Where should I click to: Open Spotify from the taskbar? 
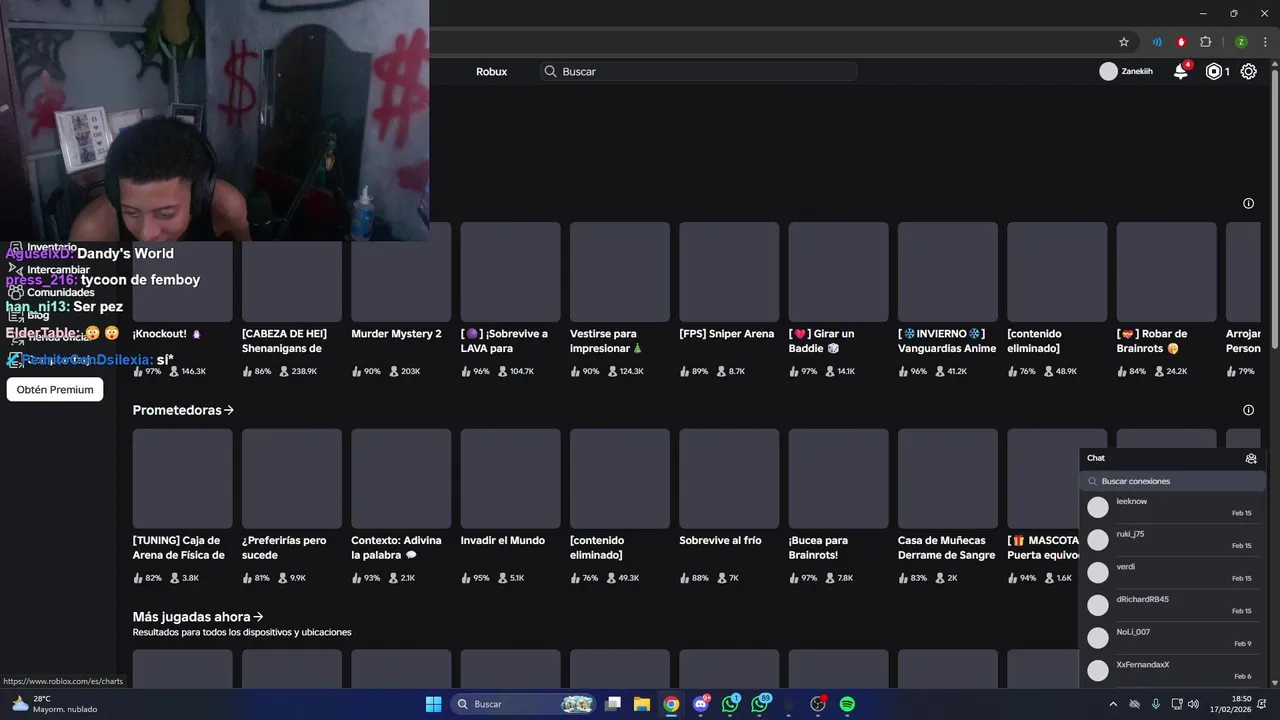click(x=847, y=704)
